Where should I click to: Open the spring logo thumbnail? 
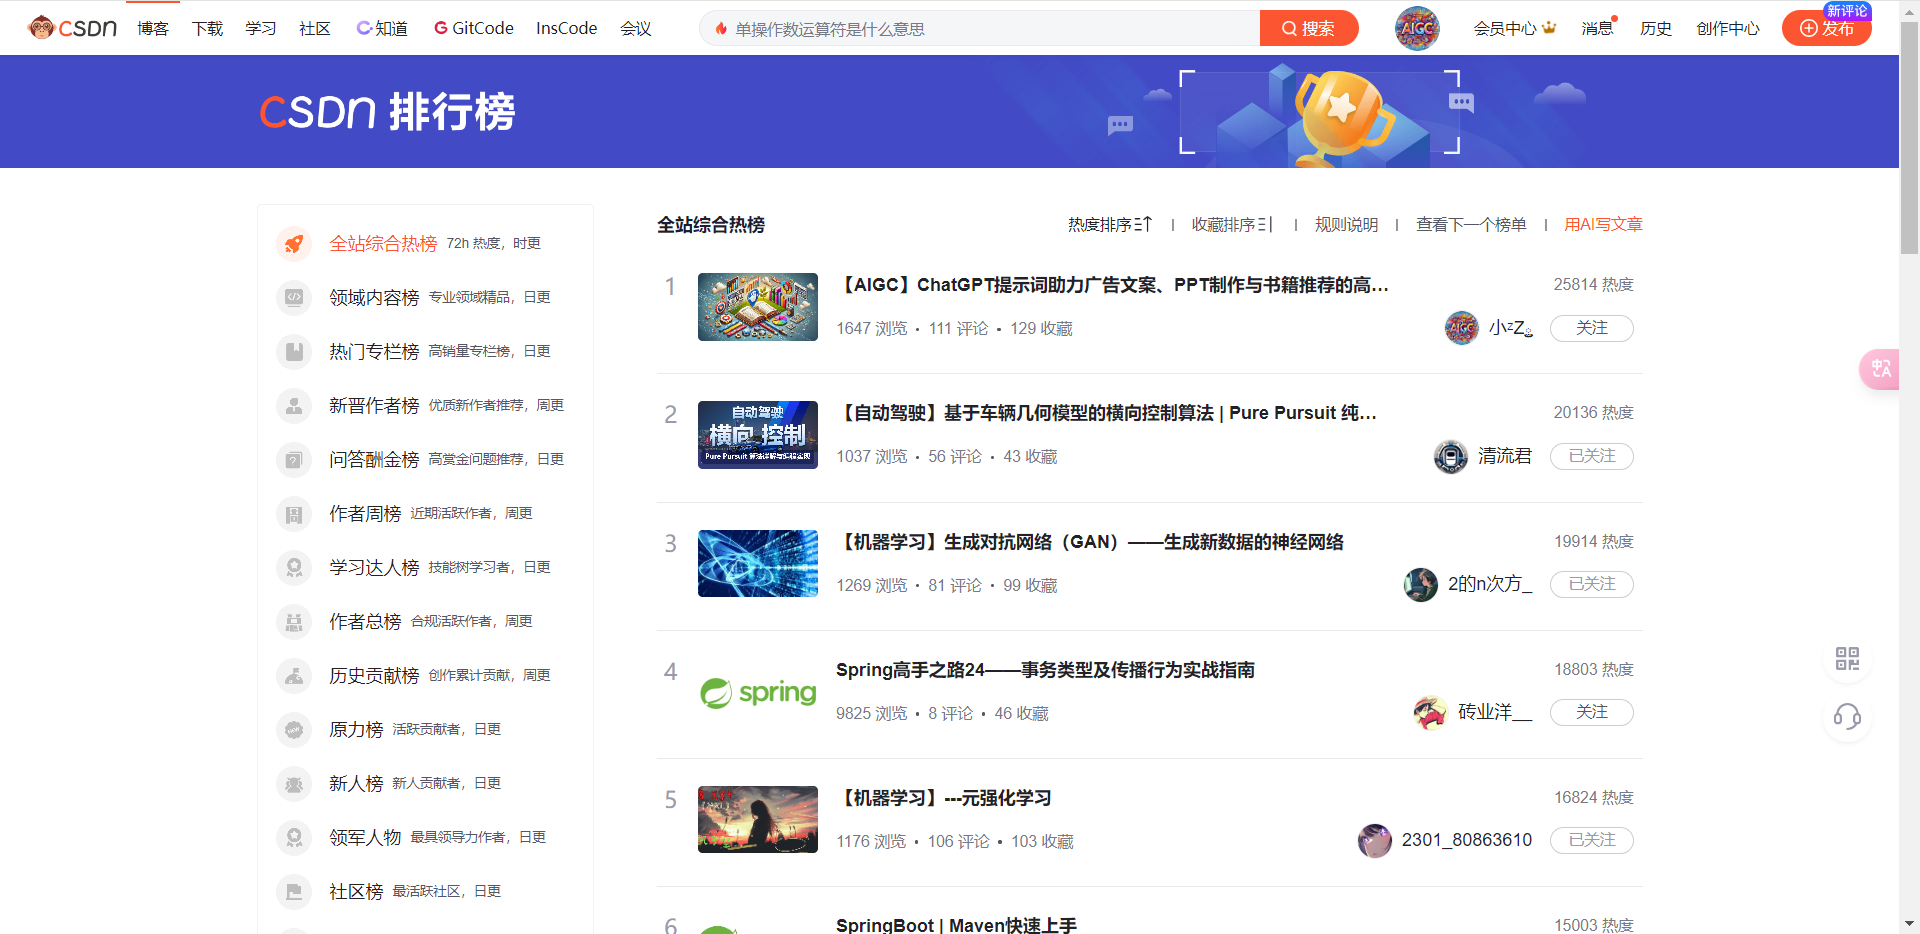point(758,692)
